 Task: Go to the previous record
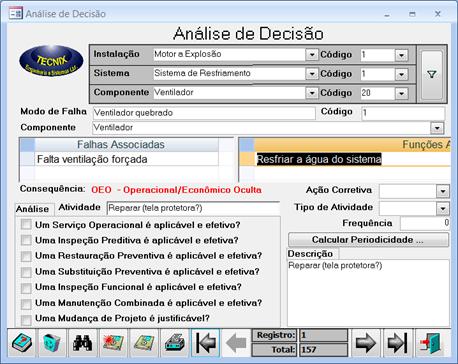[236, 343]
